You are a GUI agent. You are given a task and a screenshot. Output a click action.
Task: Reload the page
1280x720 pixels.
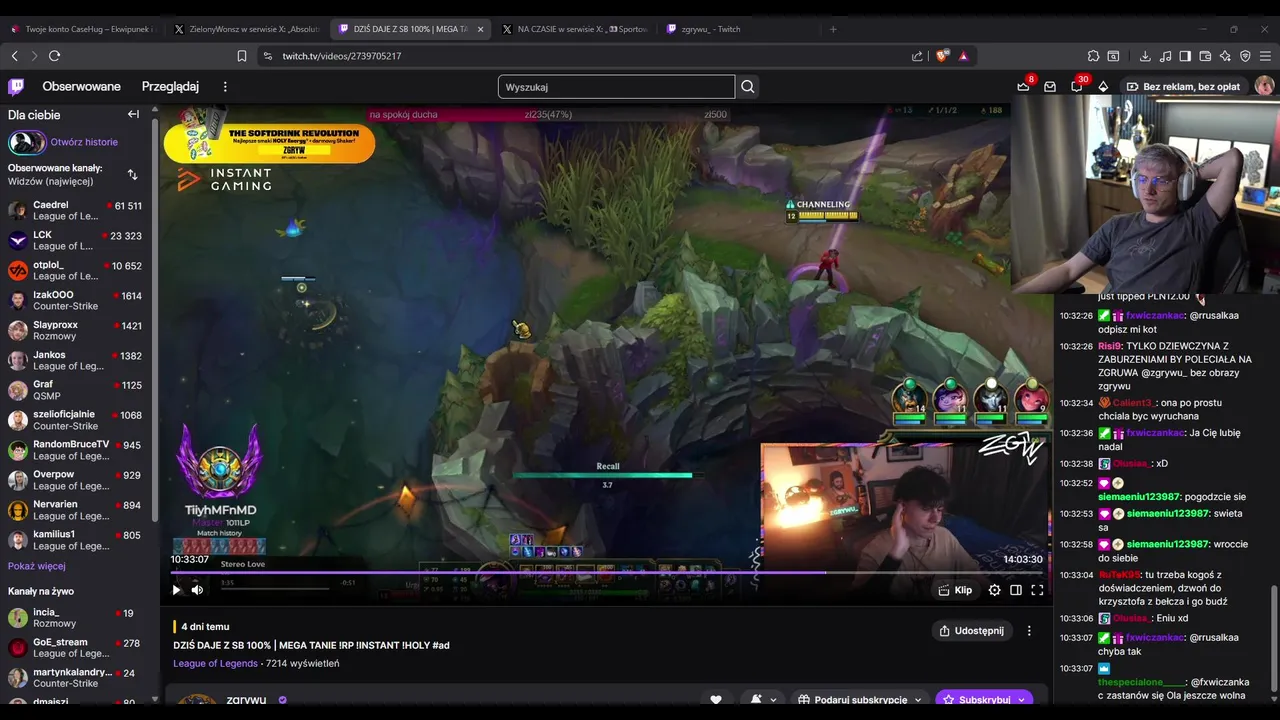(54, 56)
